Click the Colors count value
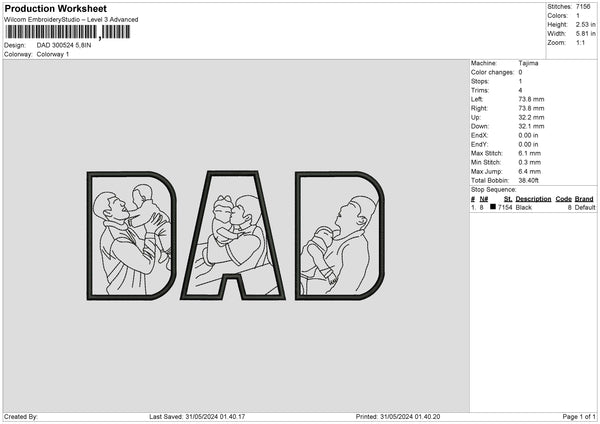The height and width of the screenshot is (424, 600). click(x=578, y=16)
